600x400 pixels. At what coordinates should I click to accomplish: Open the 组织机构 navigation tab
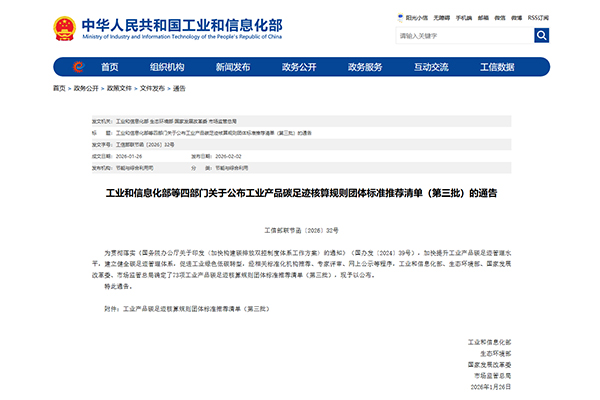(x=167, y=67)
